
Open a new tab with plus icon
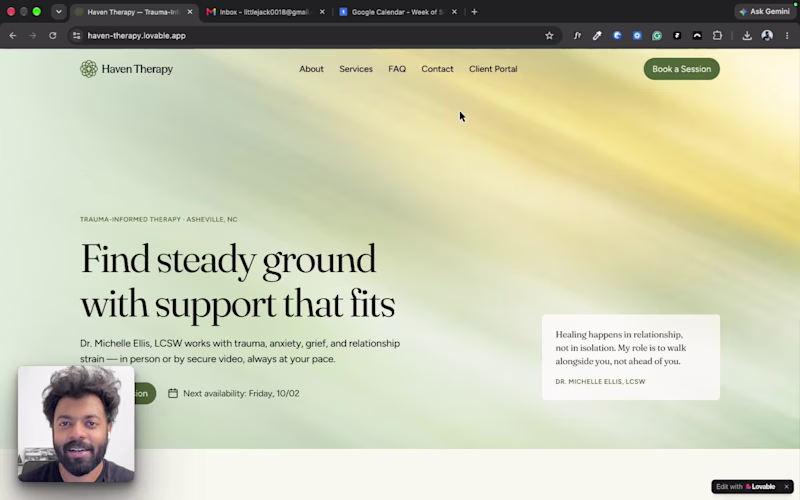(x=474, y=12)
